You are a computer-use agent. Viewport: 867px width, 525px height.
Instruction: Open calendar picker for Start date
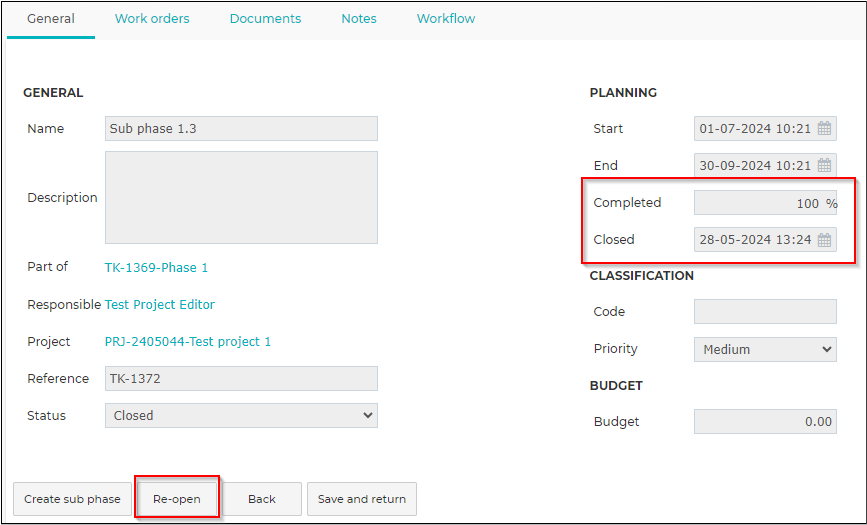point(824,128)
